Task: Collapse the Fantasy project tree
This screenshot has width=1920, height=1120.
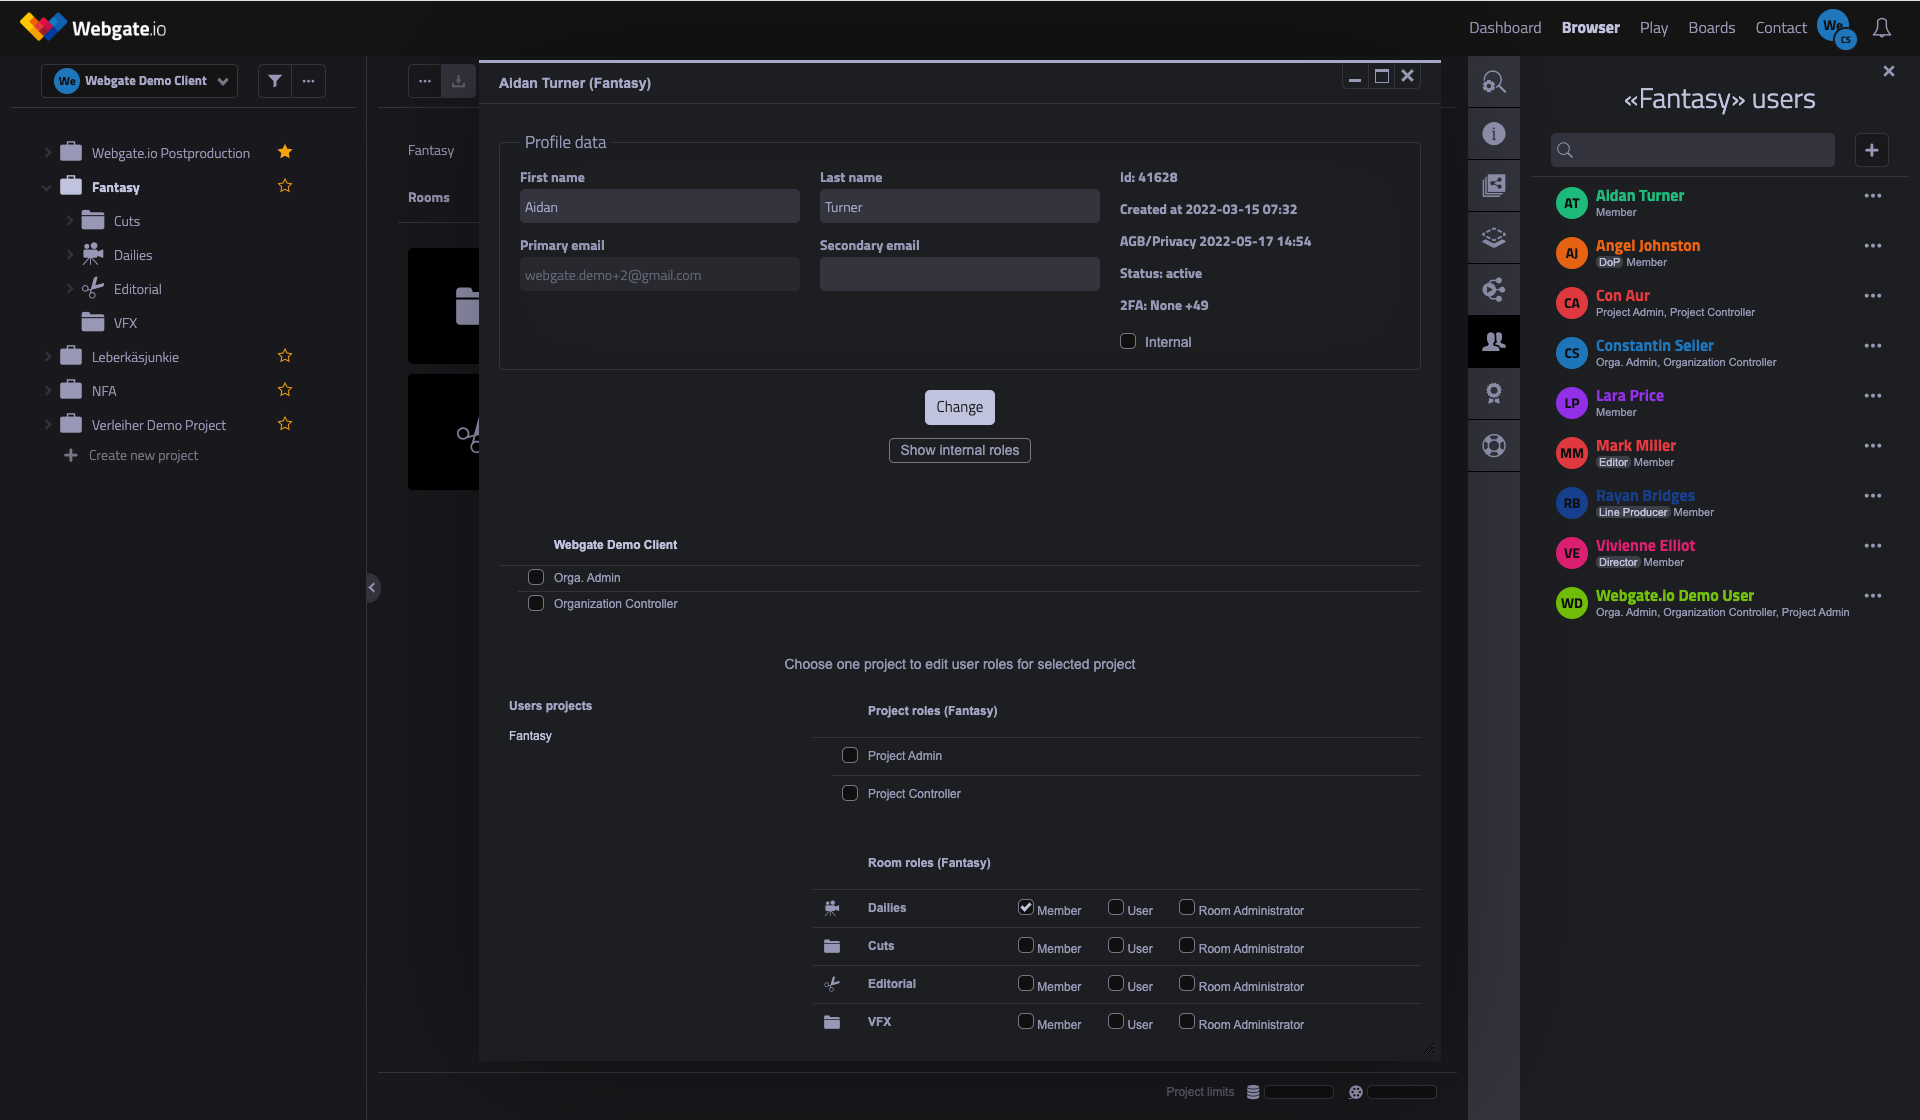Action: click(47, 187)
